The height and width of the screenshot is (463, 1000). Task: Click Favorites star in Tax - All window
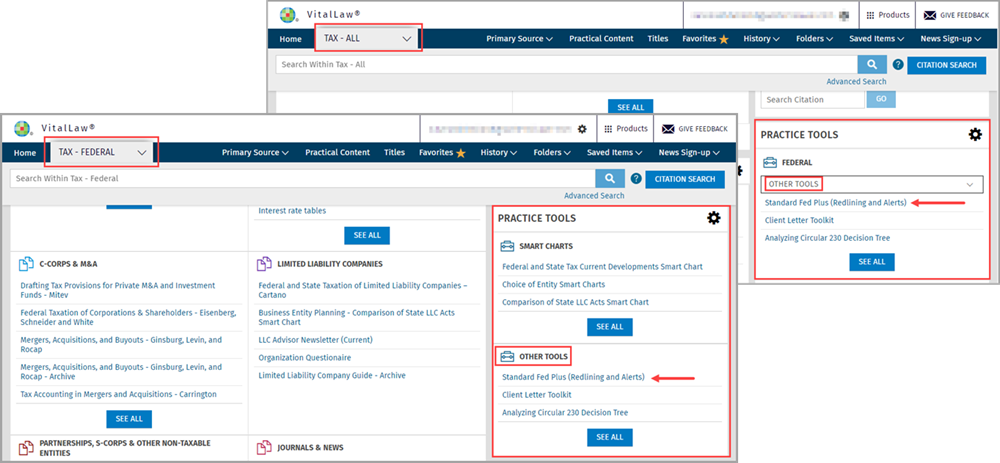(x=724, y=39)
